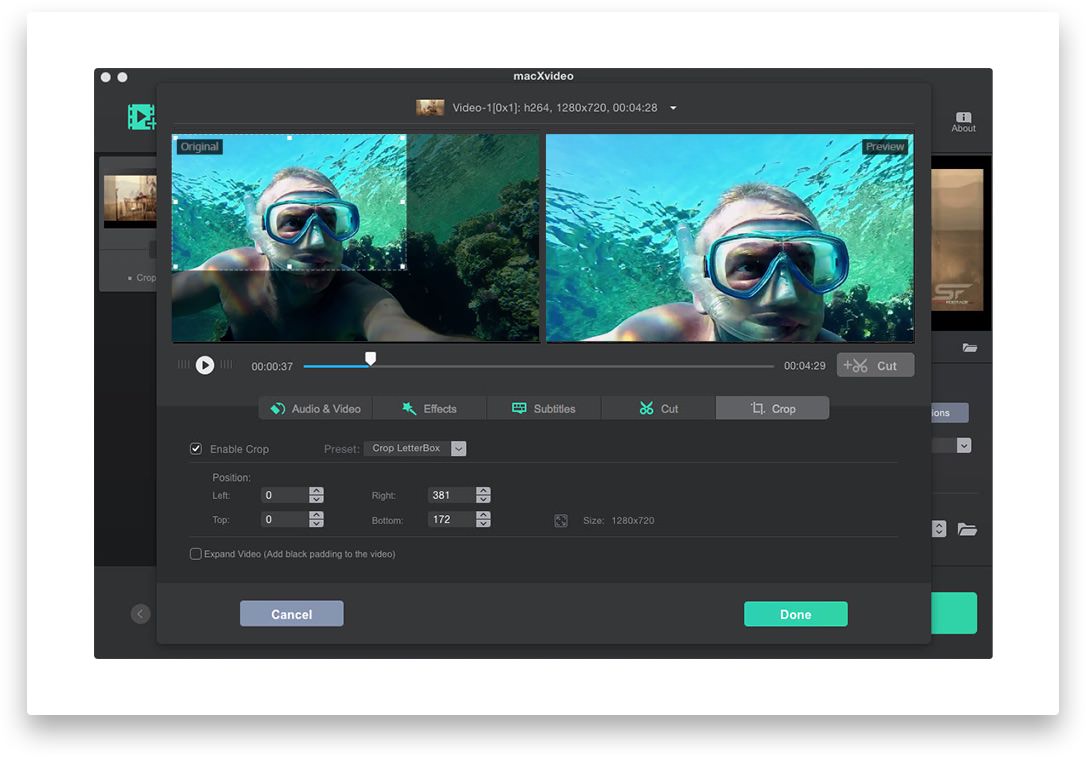This screenshot has height=757, width=1086.
Task: Click the Preview video pane
Action: coord(730,238)
